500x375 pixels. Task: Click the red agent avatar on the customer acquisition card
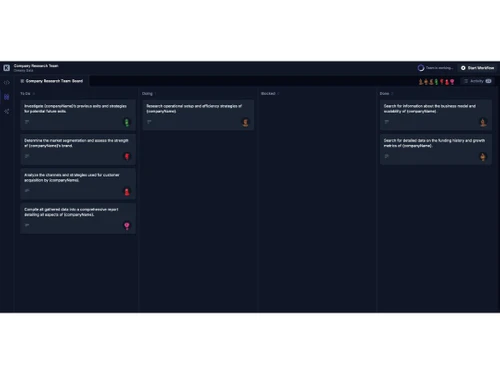pos(127,192)
